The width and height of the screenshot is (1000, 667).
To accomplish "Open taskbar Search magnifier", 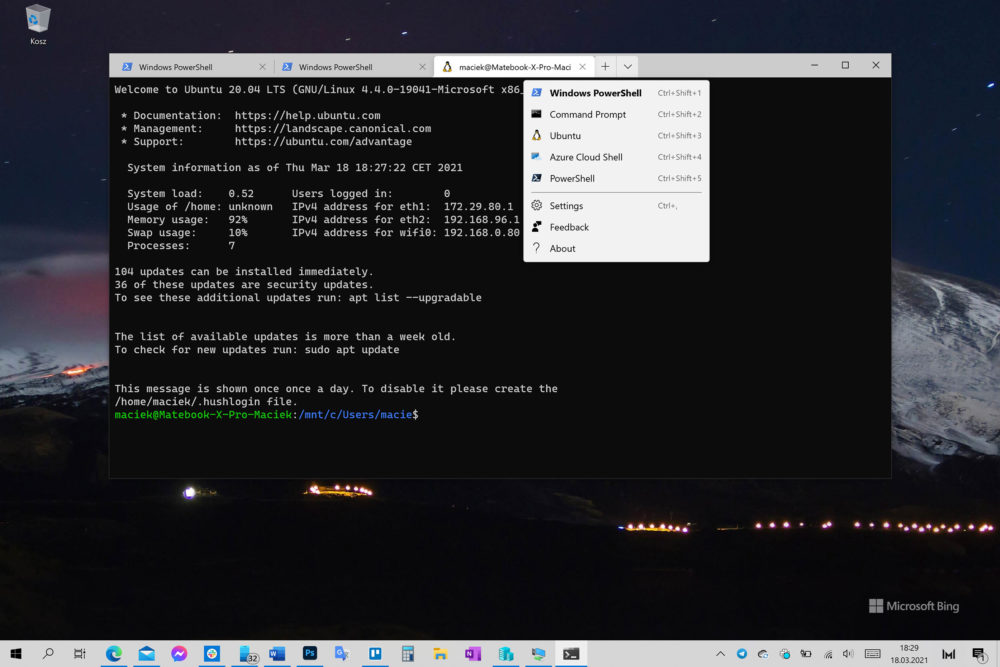I will [x=48, y=654].
